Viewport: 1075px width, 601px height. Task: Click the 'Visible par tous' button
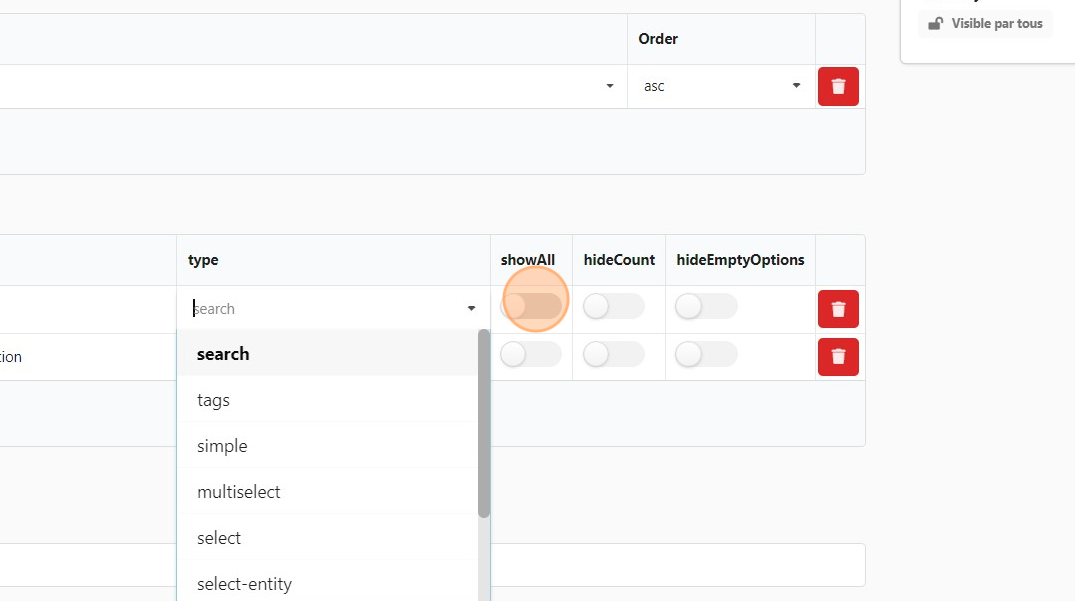pos(985,24)
